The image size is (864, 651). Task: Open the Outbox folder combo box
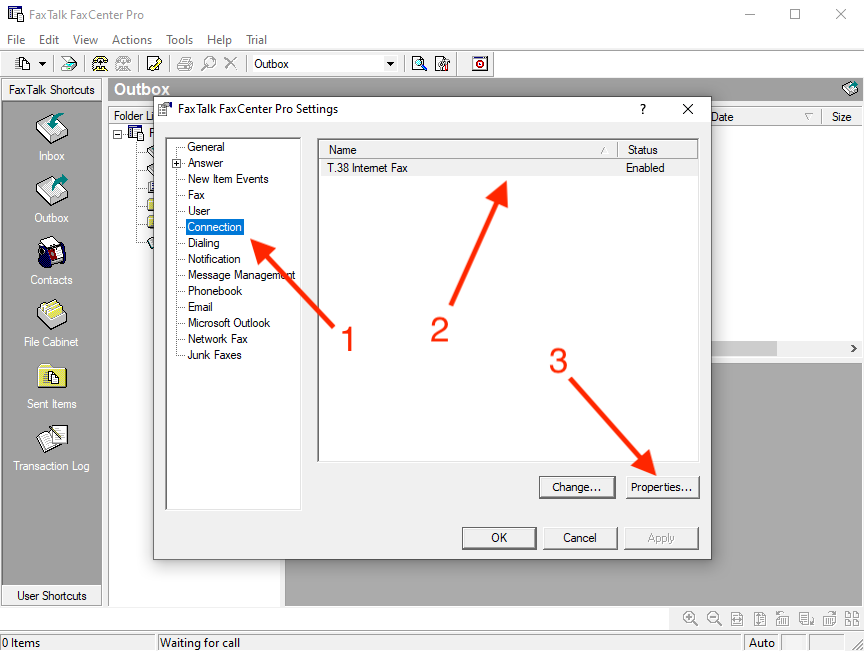click(x=325, y=64)
